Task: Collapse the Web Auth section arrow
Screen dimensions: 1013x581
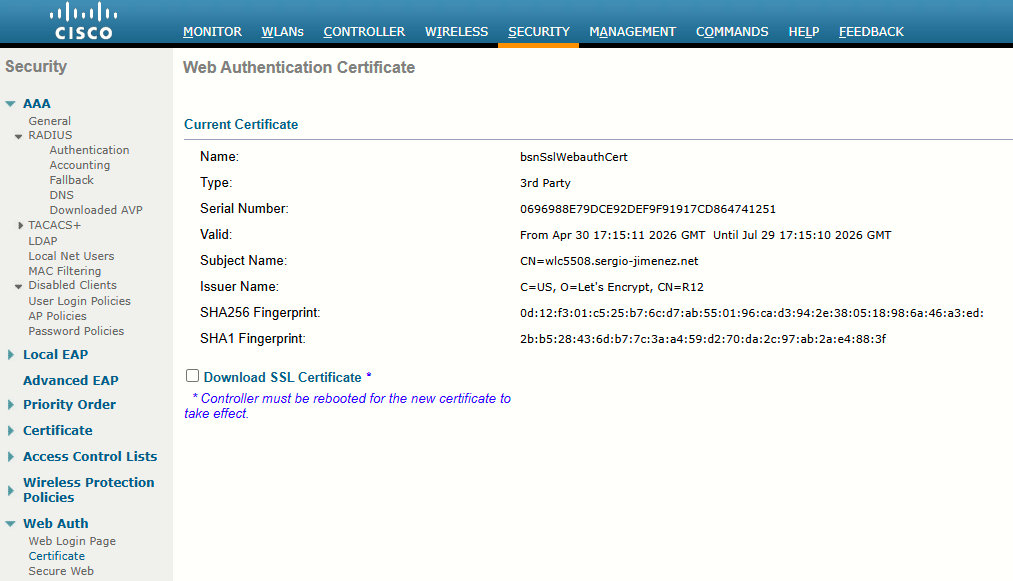Action: coord(10,523)
